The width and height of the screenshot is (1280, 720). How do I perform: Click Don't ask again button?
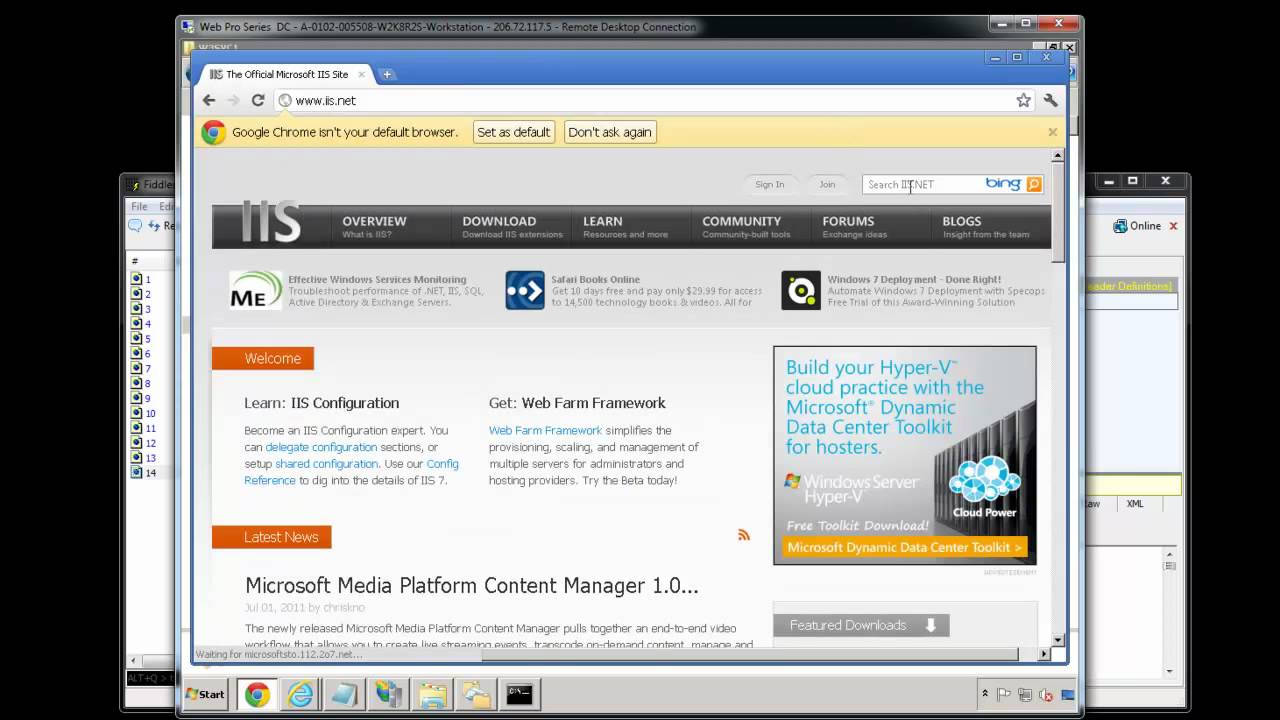pyautogui.click(x=610, y=132)
